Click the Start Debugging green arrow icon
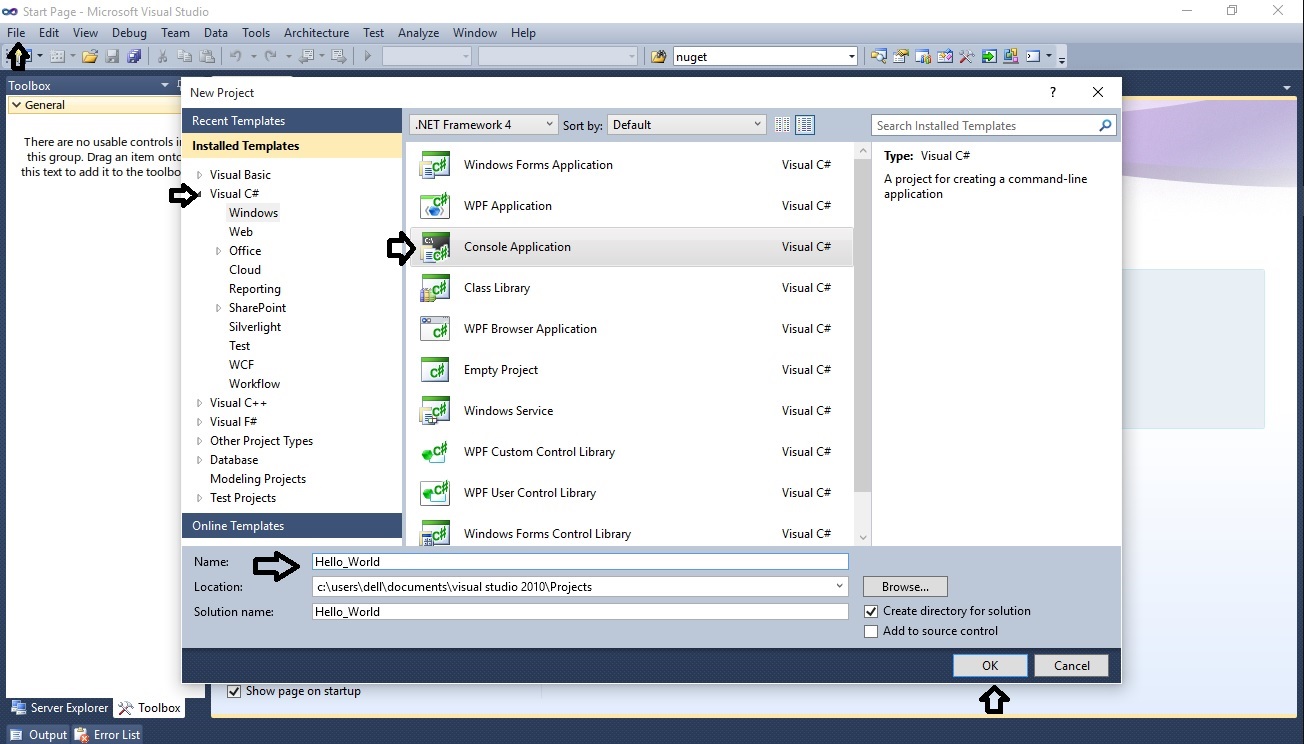The height and width of the screenshot is (744, 1304). [x=367, y=56]
